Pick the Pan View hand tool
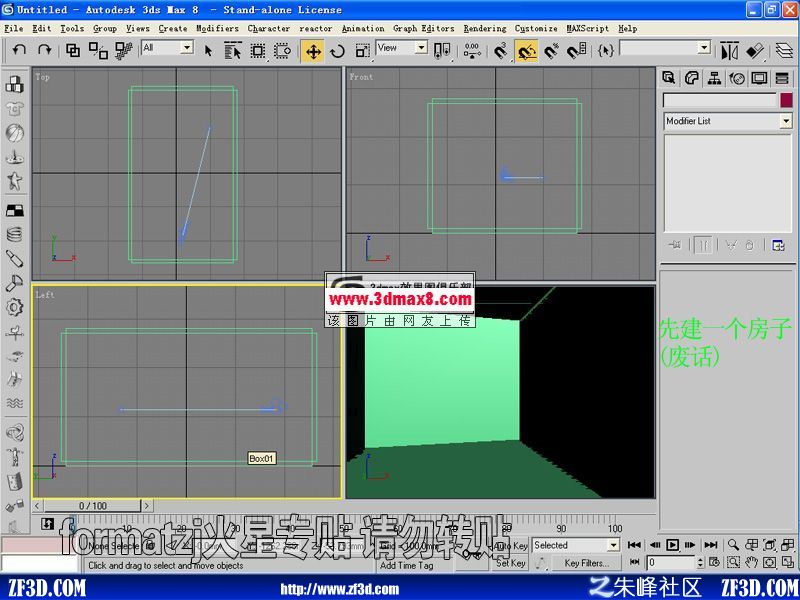 coord(752,562)
